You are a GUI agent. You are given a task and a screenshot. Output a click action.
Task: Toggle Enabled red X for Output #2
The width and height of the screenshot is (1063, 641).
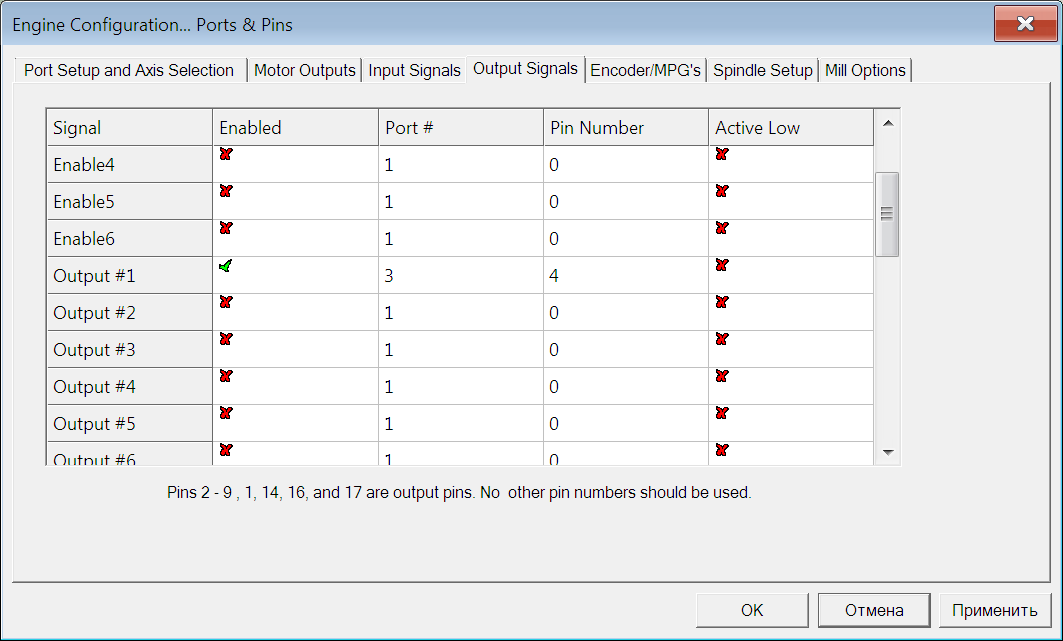pyautogui.click(x=226, y=302)
